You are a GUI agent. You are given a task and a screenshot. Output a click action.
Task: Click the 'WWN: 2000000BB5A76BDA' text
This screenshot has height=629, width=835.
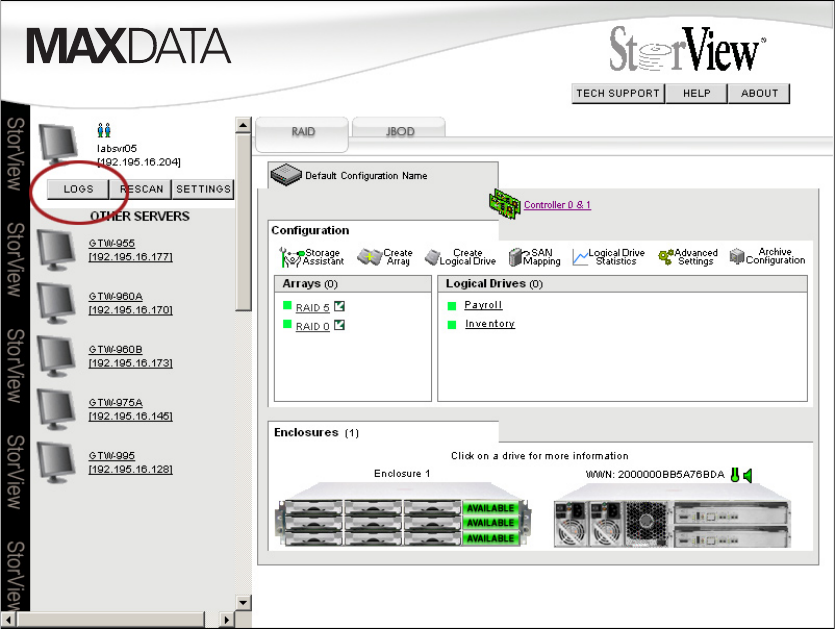(655, 475)
